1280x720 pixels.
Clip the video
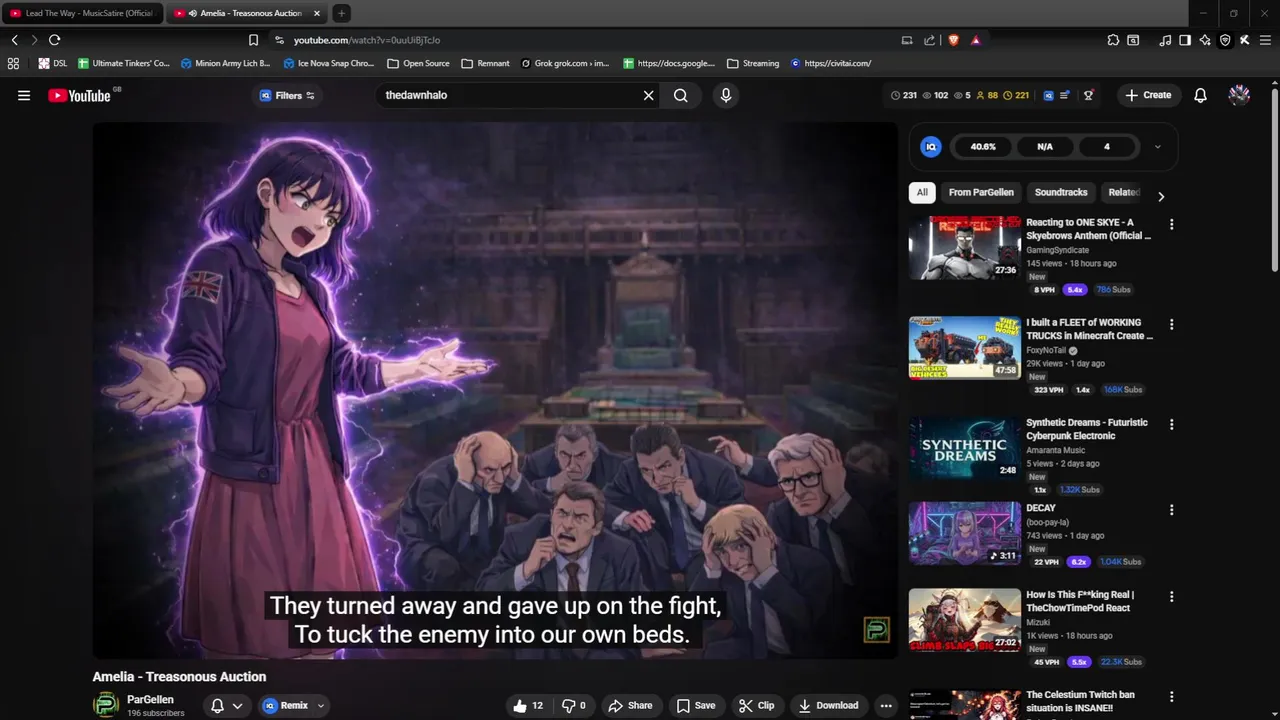[x=757, y=705]
